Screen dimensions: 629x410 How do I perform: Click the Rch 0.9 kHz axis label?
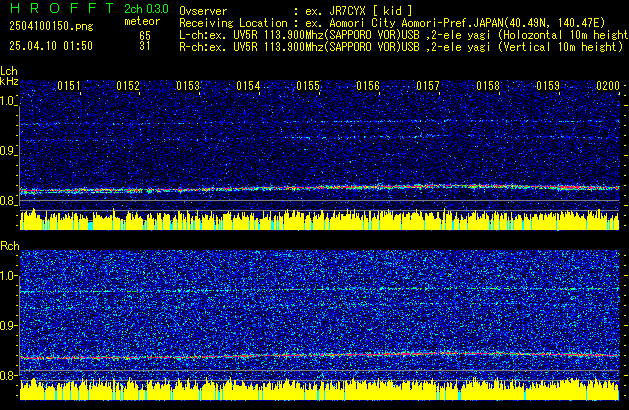pyautogui.click(x=8, y=325)
